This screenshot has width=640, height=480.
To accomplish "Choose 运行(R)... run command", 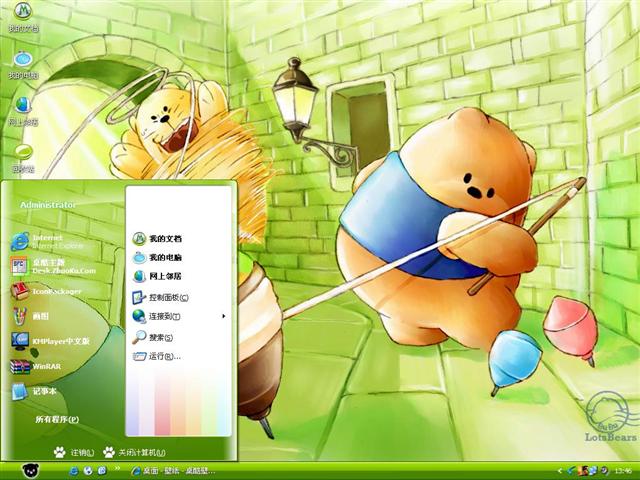I will (157, 356).
